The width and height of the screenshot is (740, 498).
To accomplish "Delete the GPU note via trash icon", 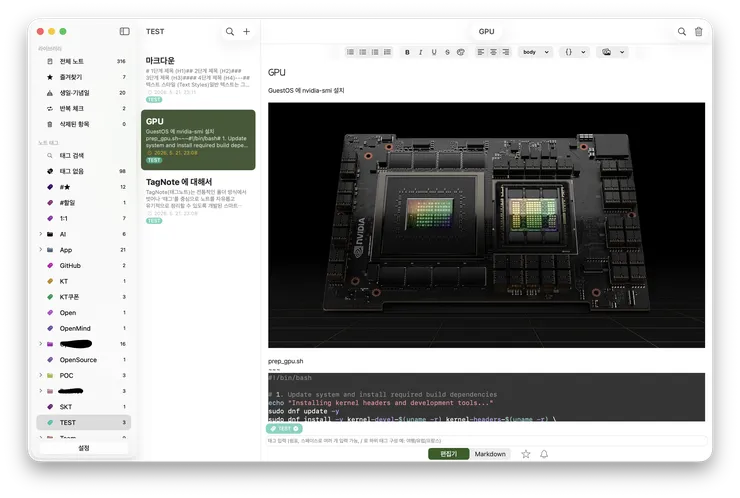I will coord(698,31).
